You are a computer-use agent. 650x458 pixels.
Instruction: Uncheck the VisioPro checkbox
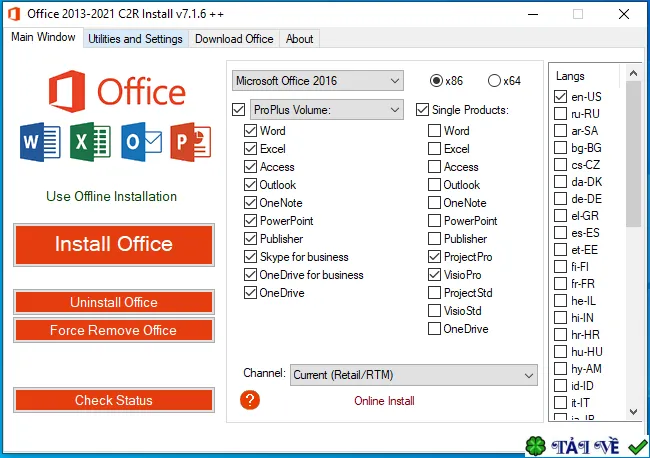(x=434, y=275)
